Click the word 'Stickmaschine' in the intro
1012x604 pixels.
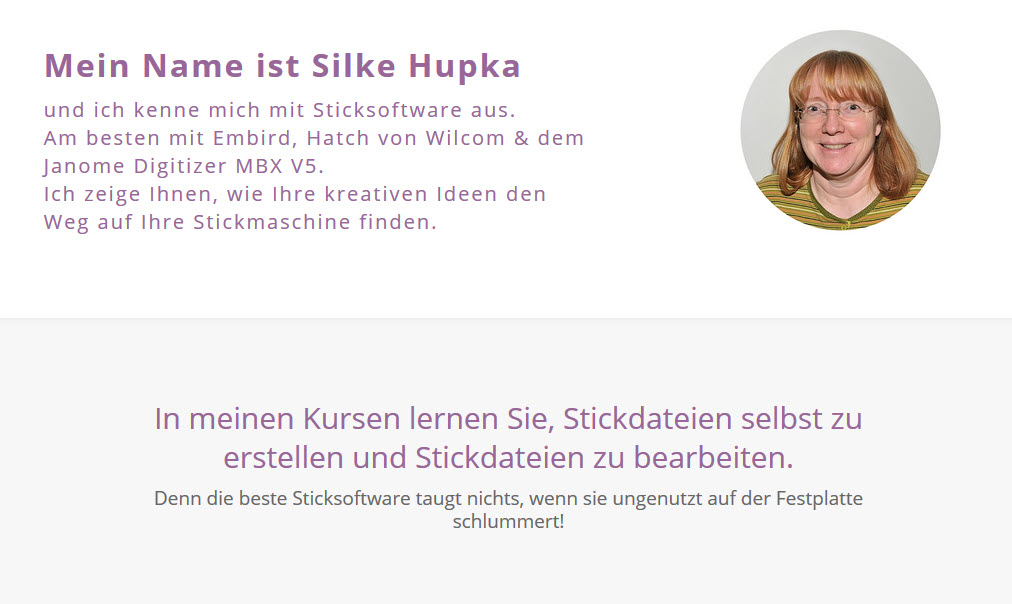point(272,222)
